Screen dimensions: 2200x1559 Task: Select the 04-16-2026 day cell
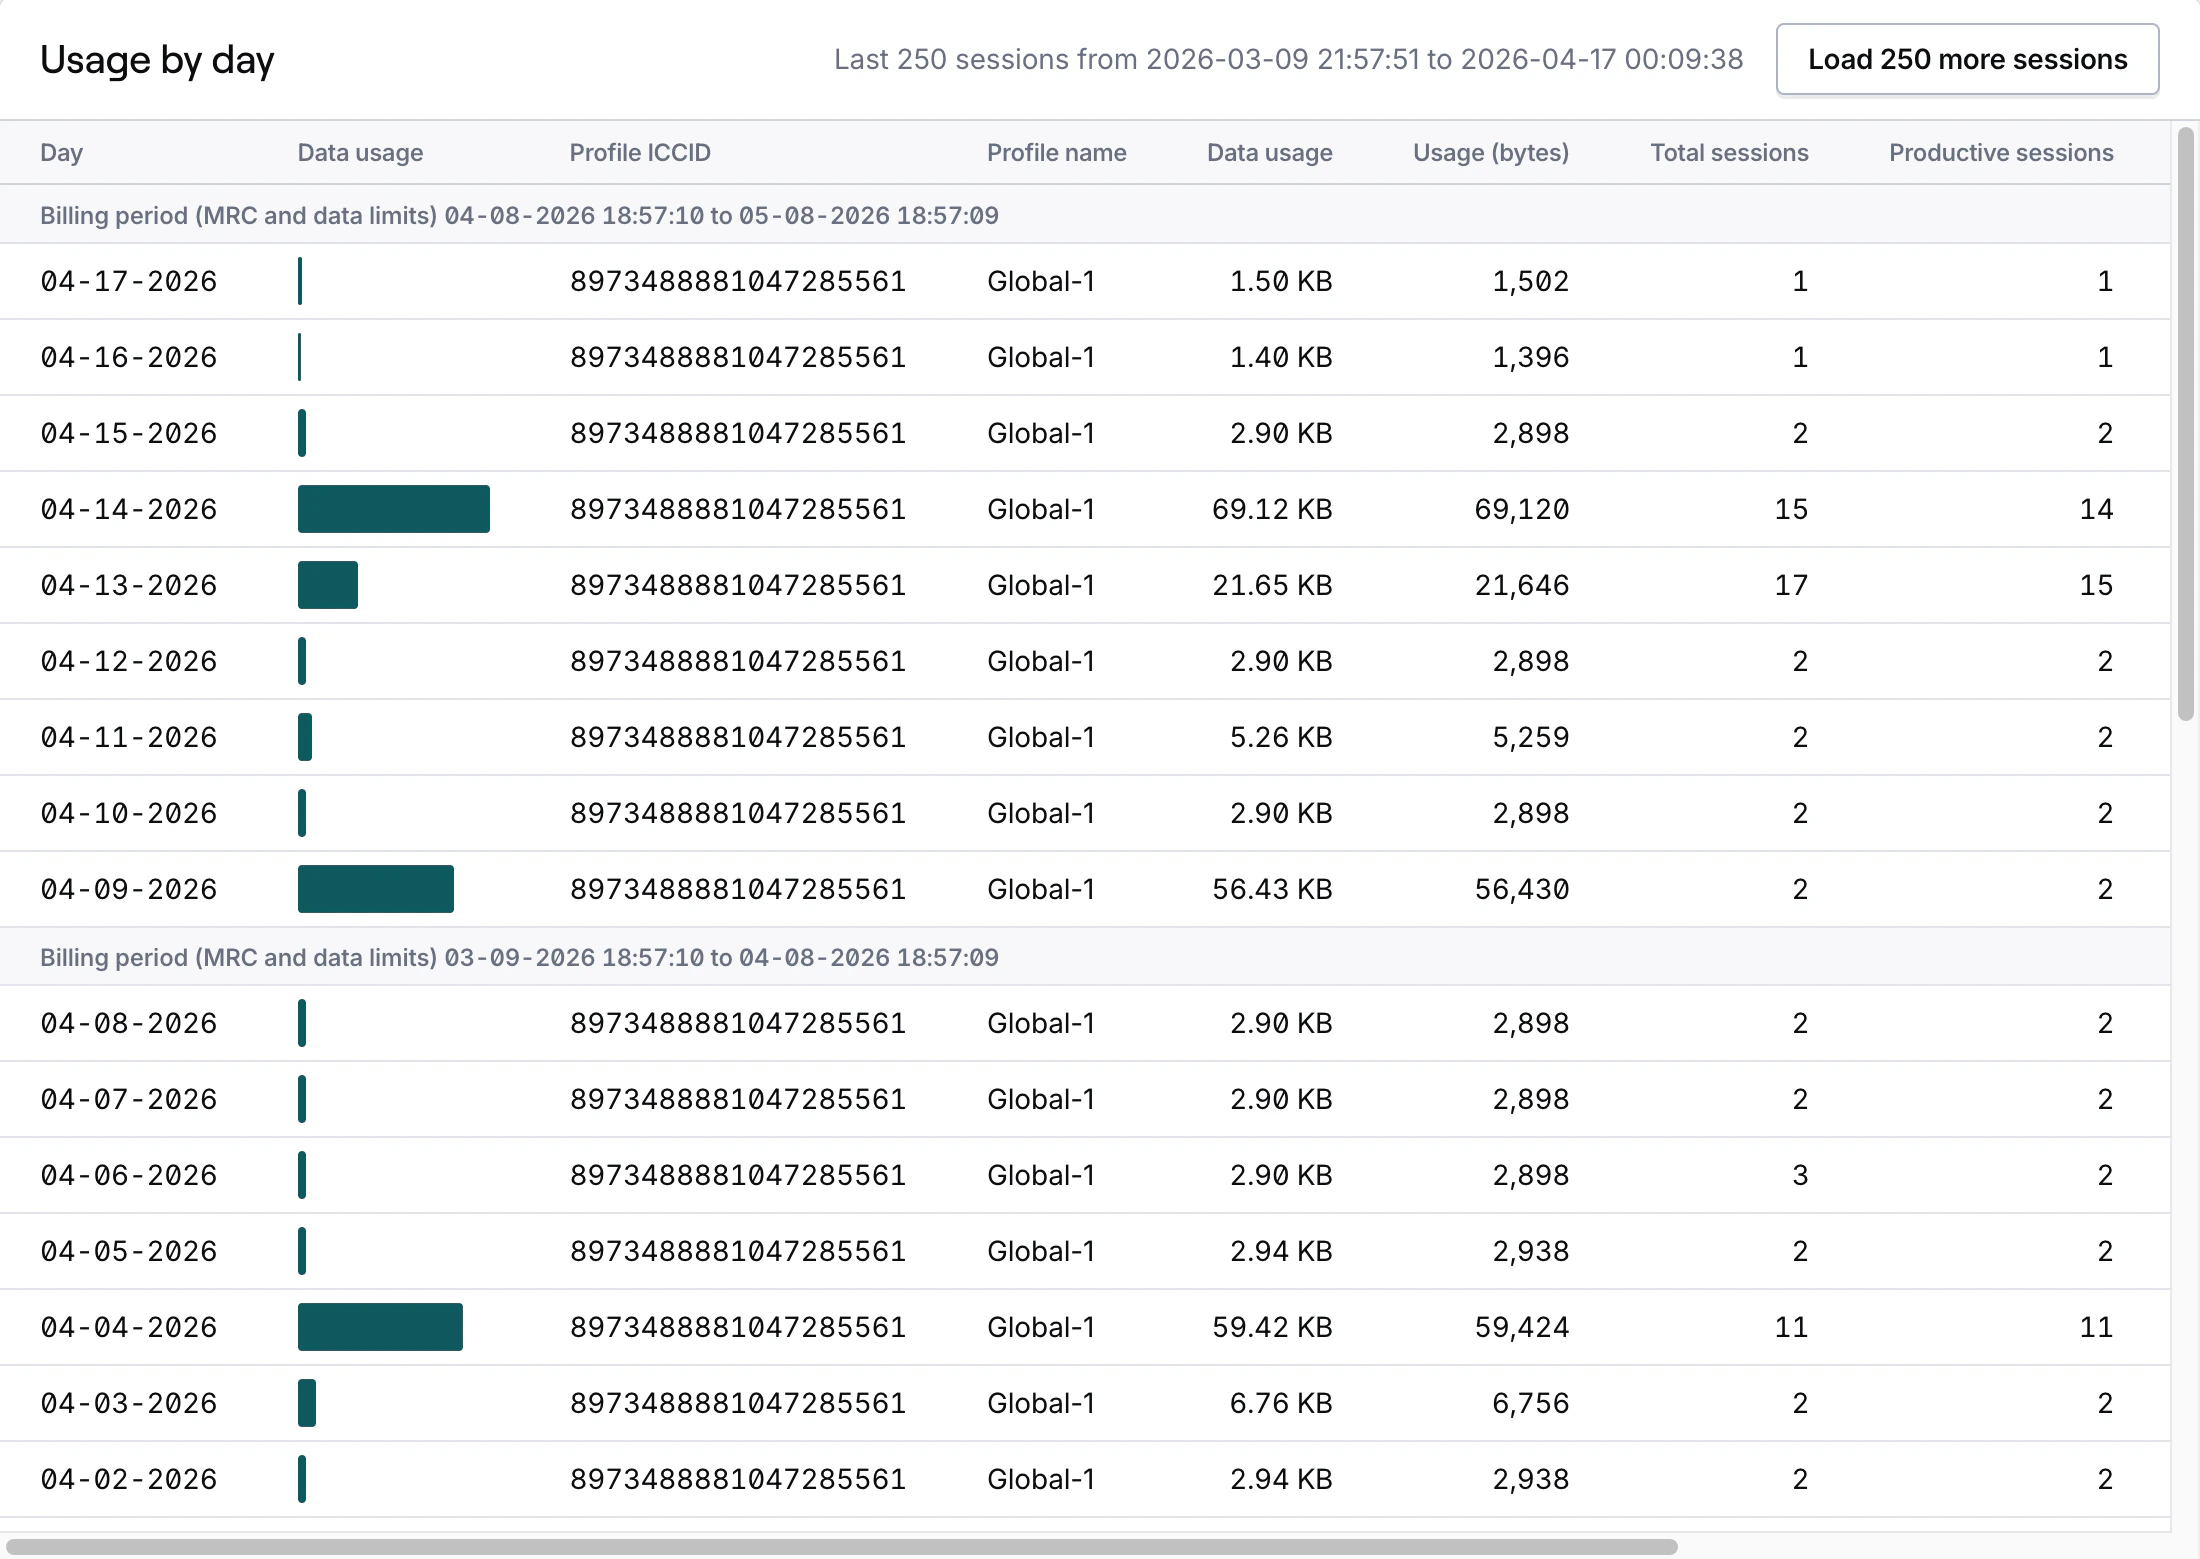[129, 357]
